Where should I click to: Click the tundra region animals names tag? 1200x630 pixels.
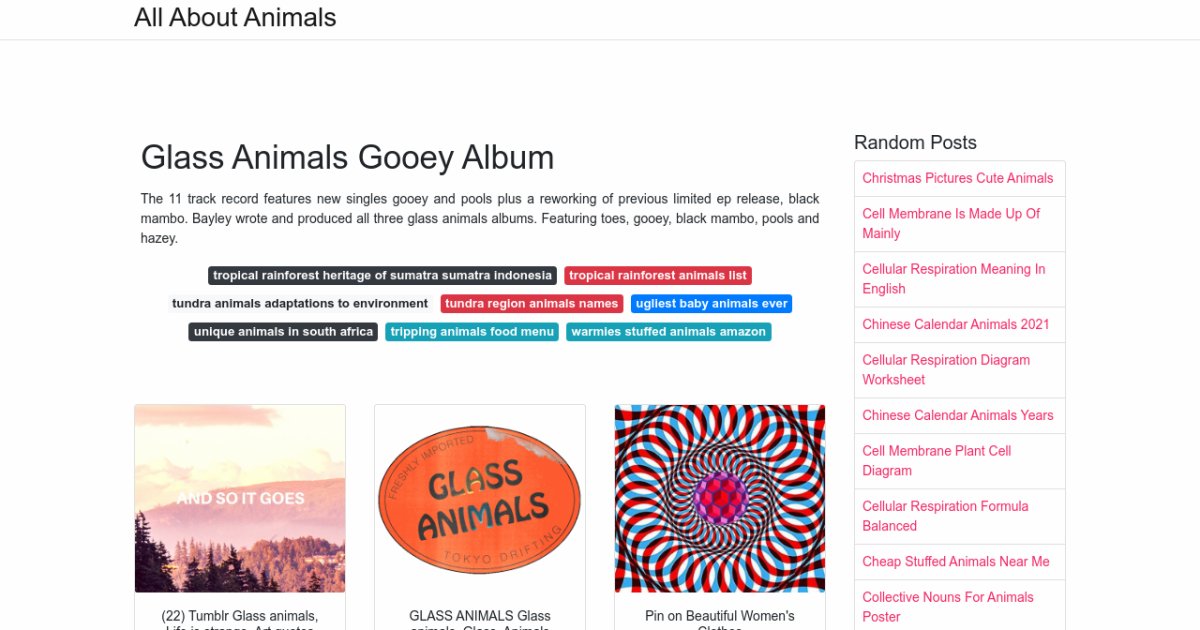coord(531,304)
